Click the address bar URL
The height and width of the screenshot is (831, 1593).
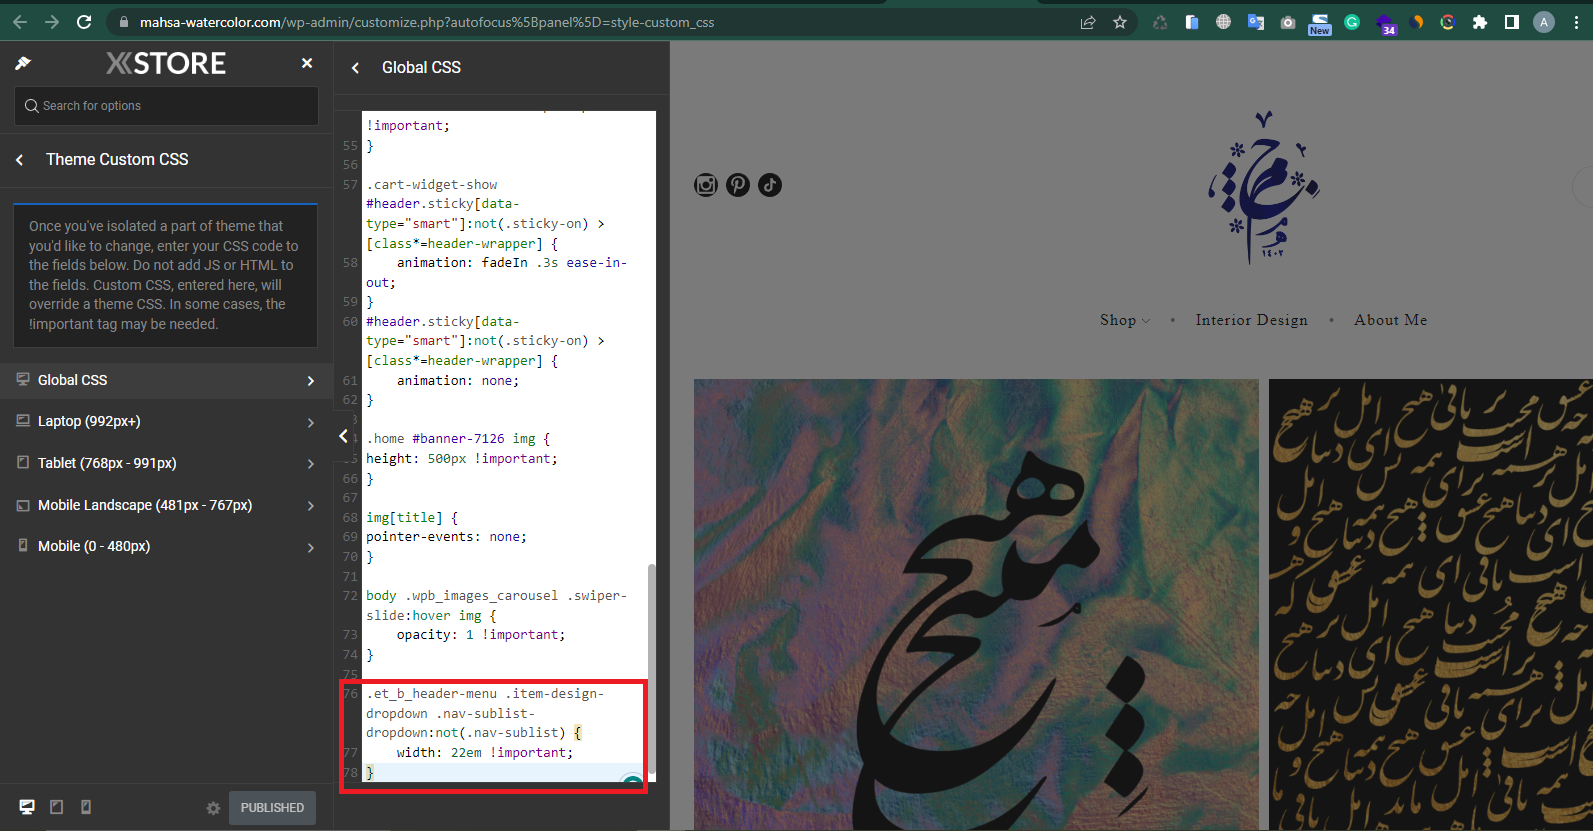click(427, 22)
